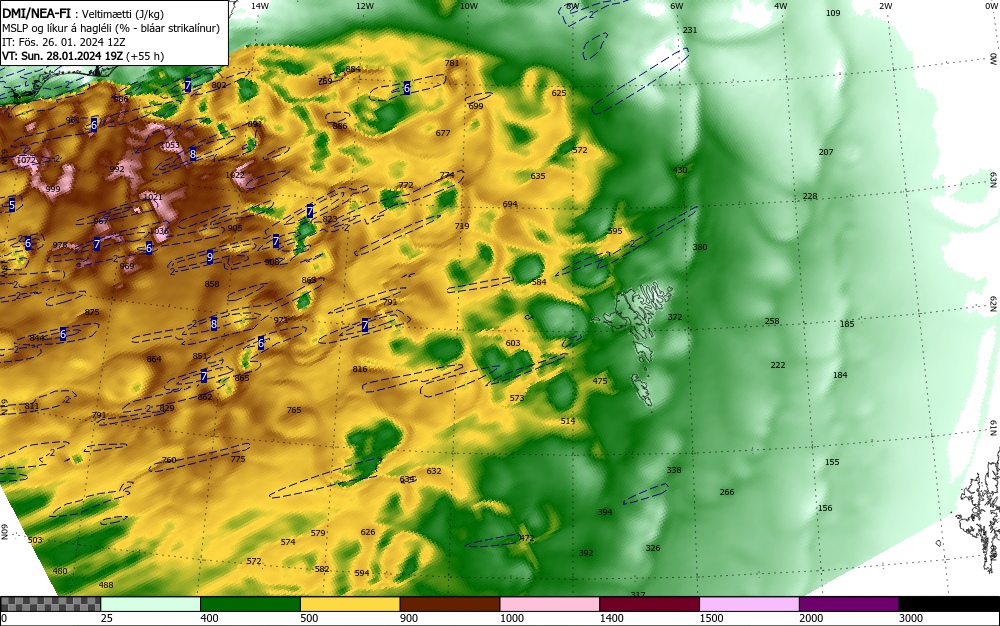Image resolution: width=1000 pixels, height=626 pixels.
Task: Click the map value 326
Action: [x=652, y=548]
